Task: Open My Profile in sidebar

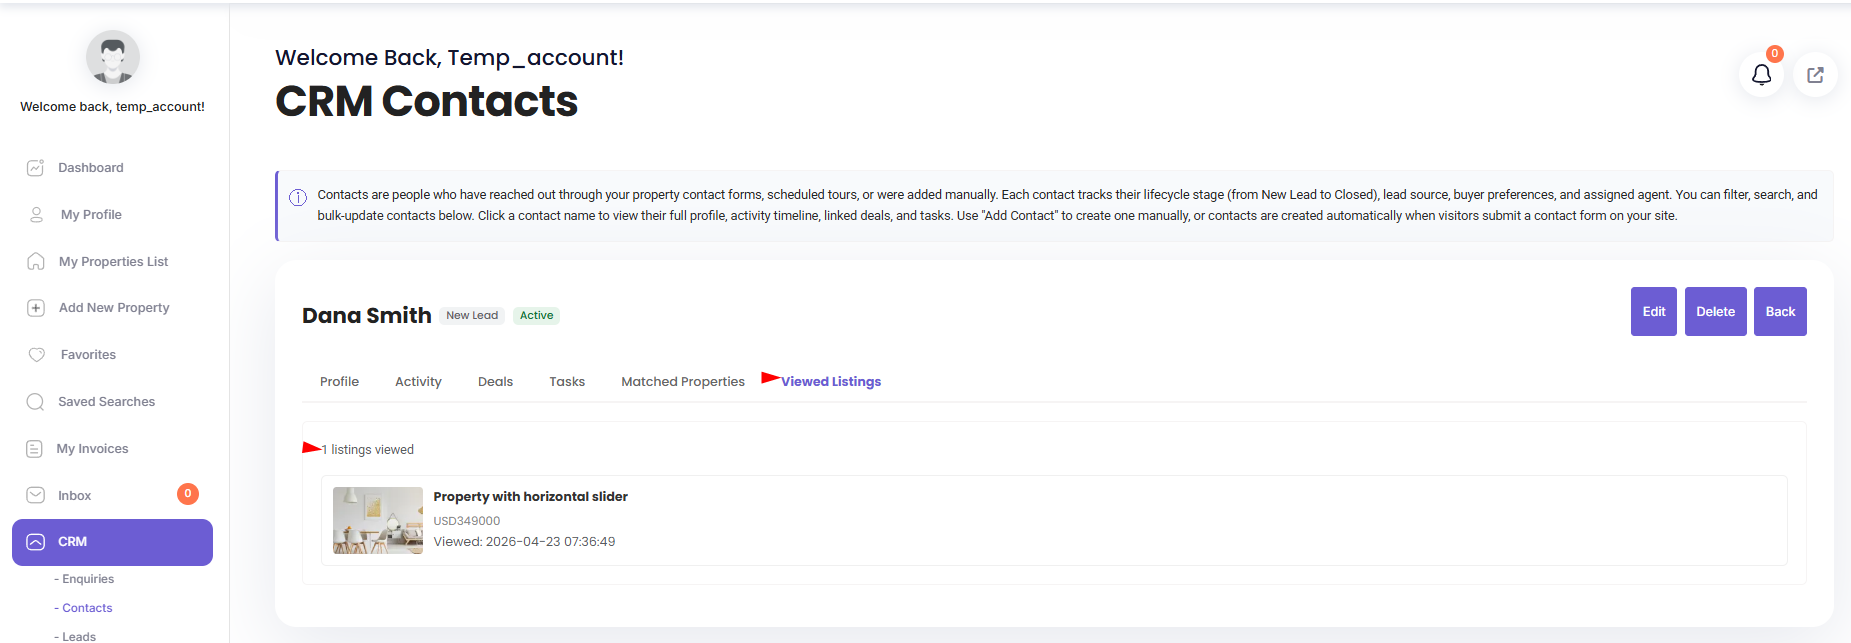Action: pyautogui.click(x=91, y=215)
